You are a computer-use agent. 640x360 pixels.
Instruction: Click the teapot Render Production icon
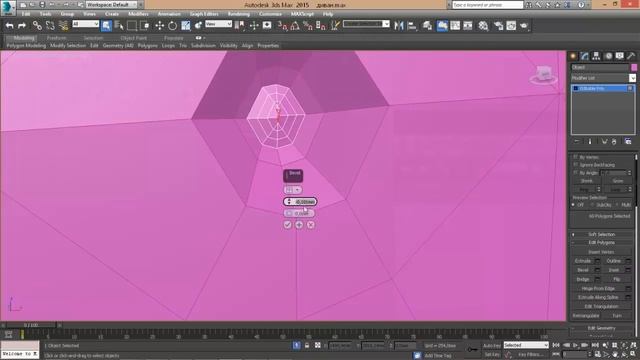[x=524, y=25]
